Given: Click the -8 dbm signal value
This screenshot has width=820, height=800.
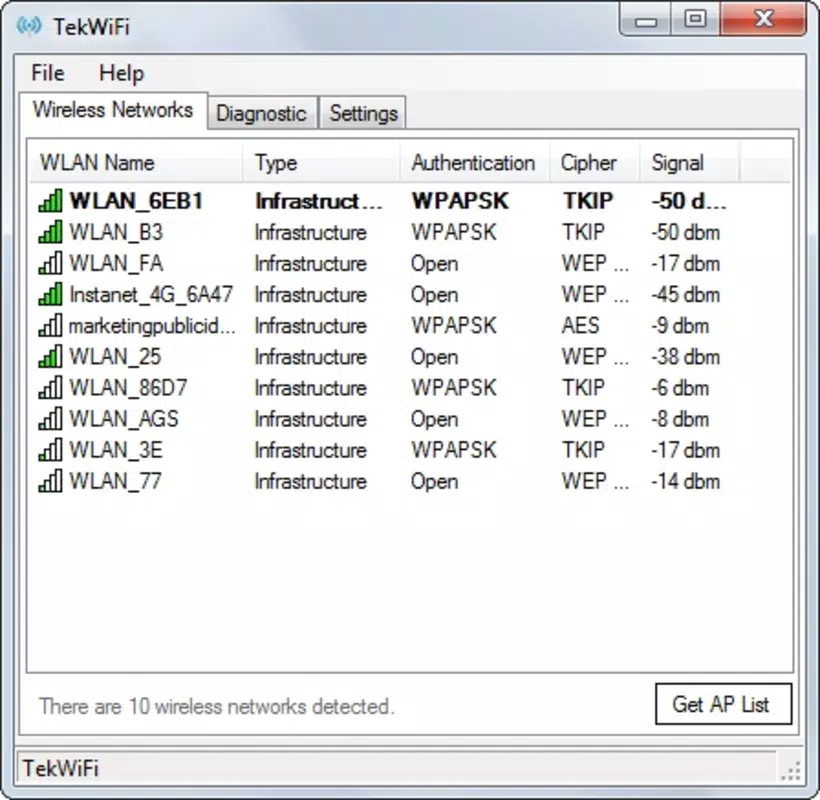Looking at the screenshot, I should click(x=680, y=419).
